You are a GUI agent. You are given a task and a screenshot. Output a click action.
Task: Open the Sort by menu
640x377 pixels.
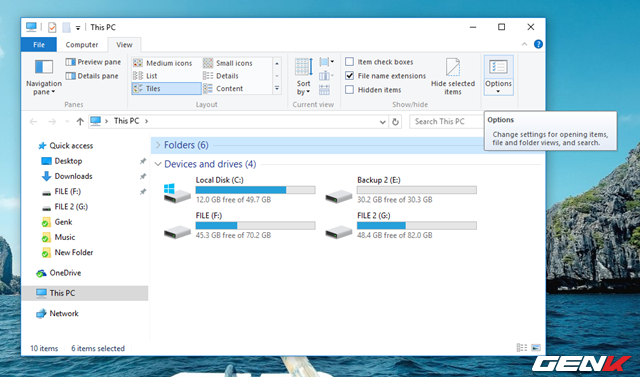click(304, 77)
